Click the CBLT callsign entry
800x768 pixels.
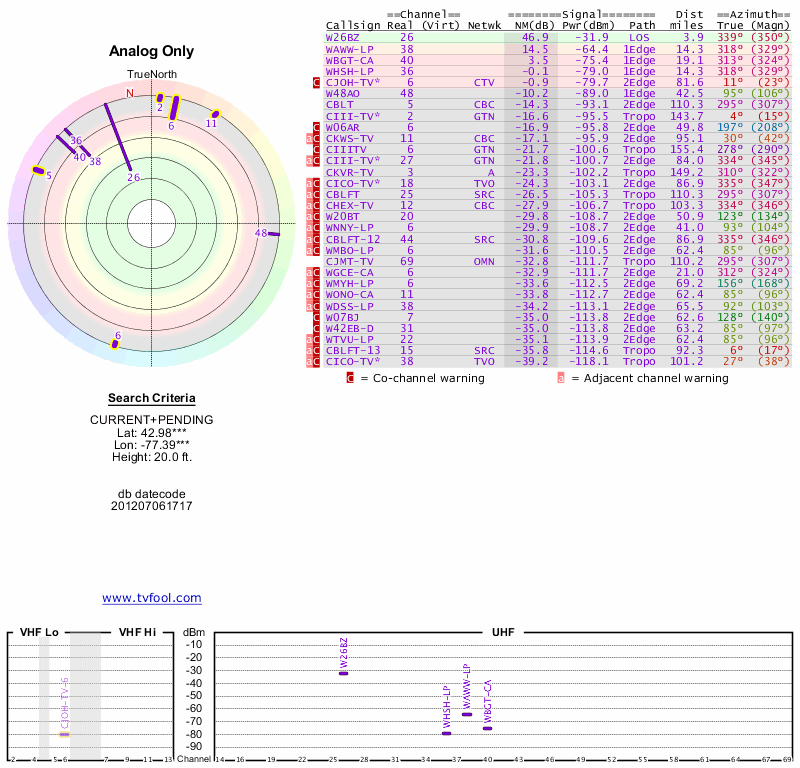tap(340, 104)
